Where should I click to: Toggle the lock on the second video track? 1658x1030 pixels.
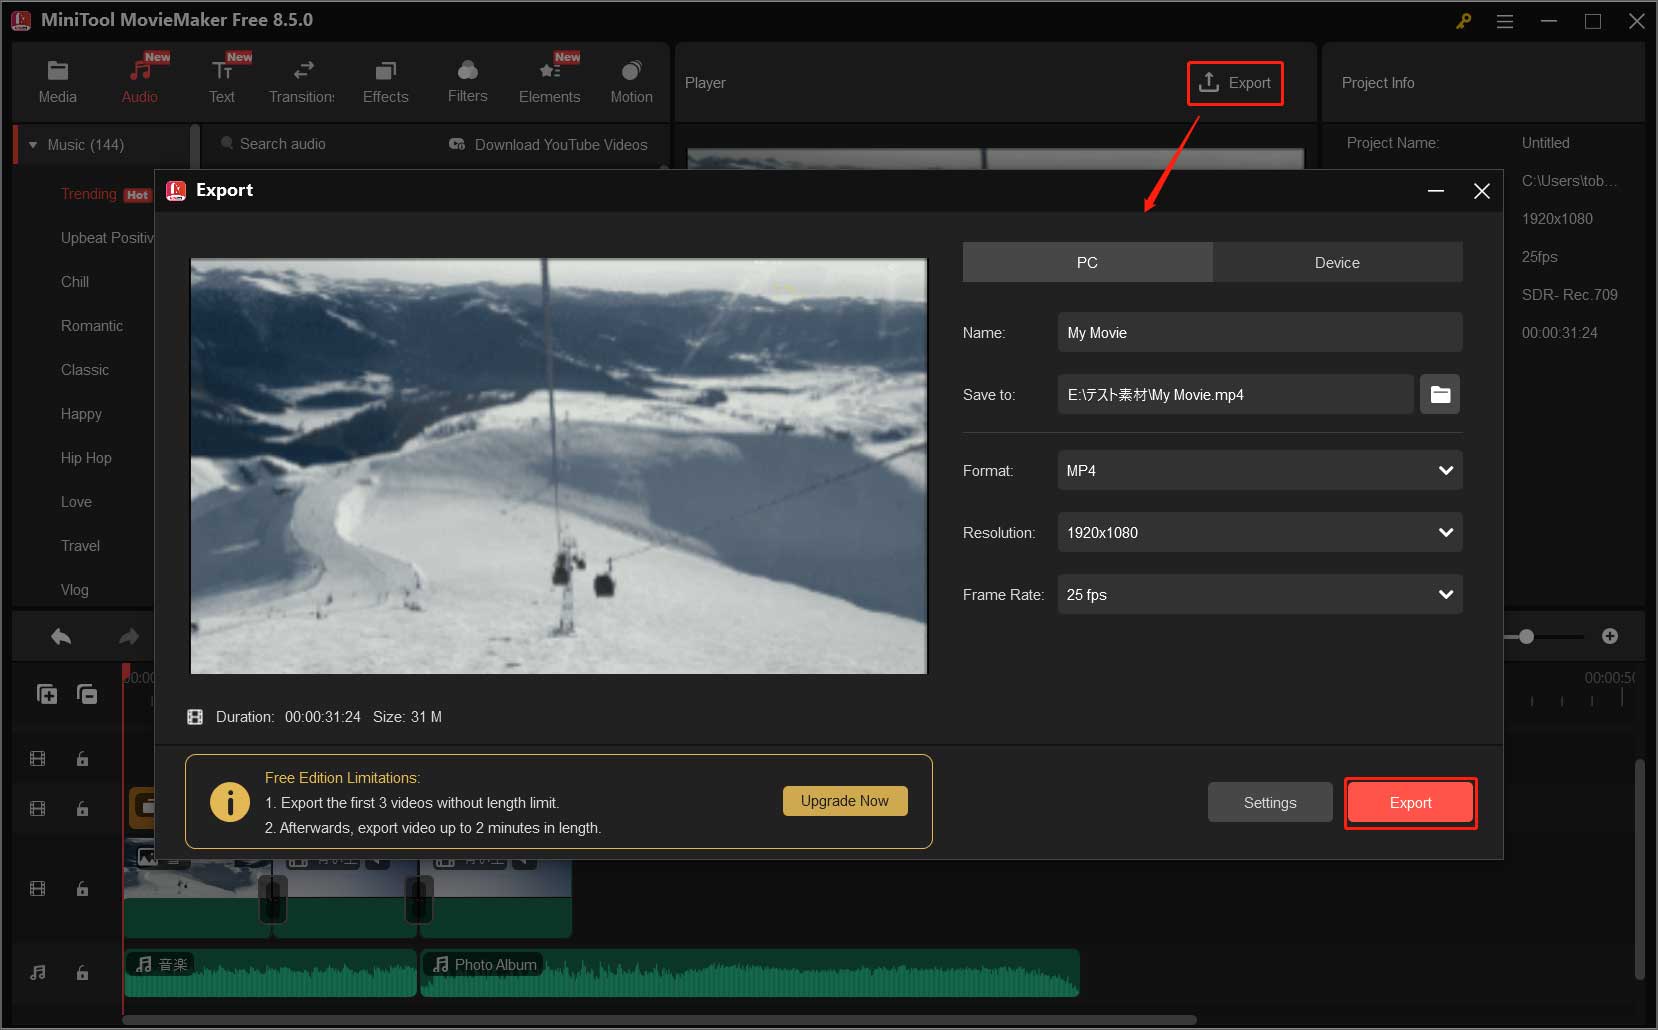tap(82, 808)
